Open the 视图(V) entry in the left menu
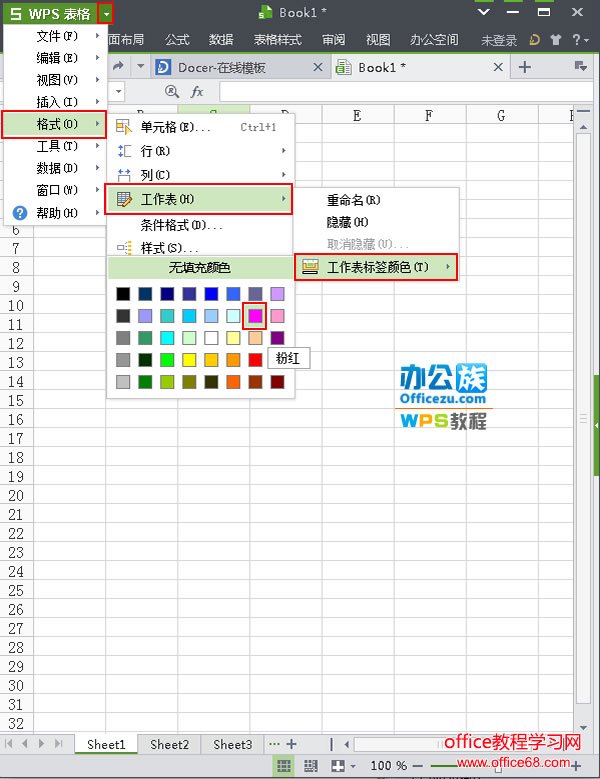The width and height of the screenshot is (600, 779). [x=55, y=79]
